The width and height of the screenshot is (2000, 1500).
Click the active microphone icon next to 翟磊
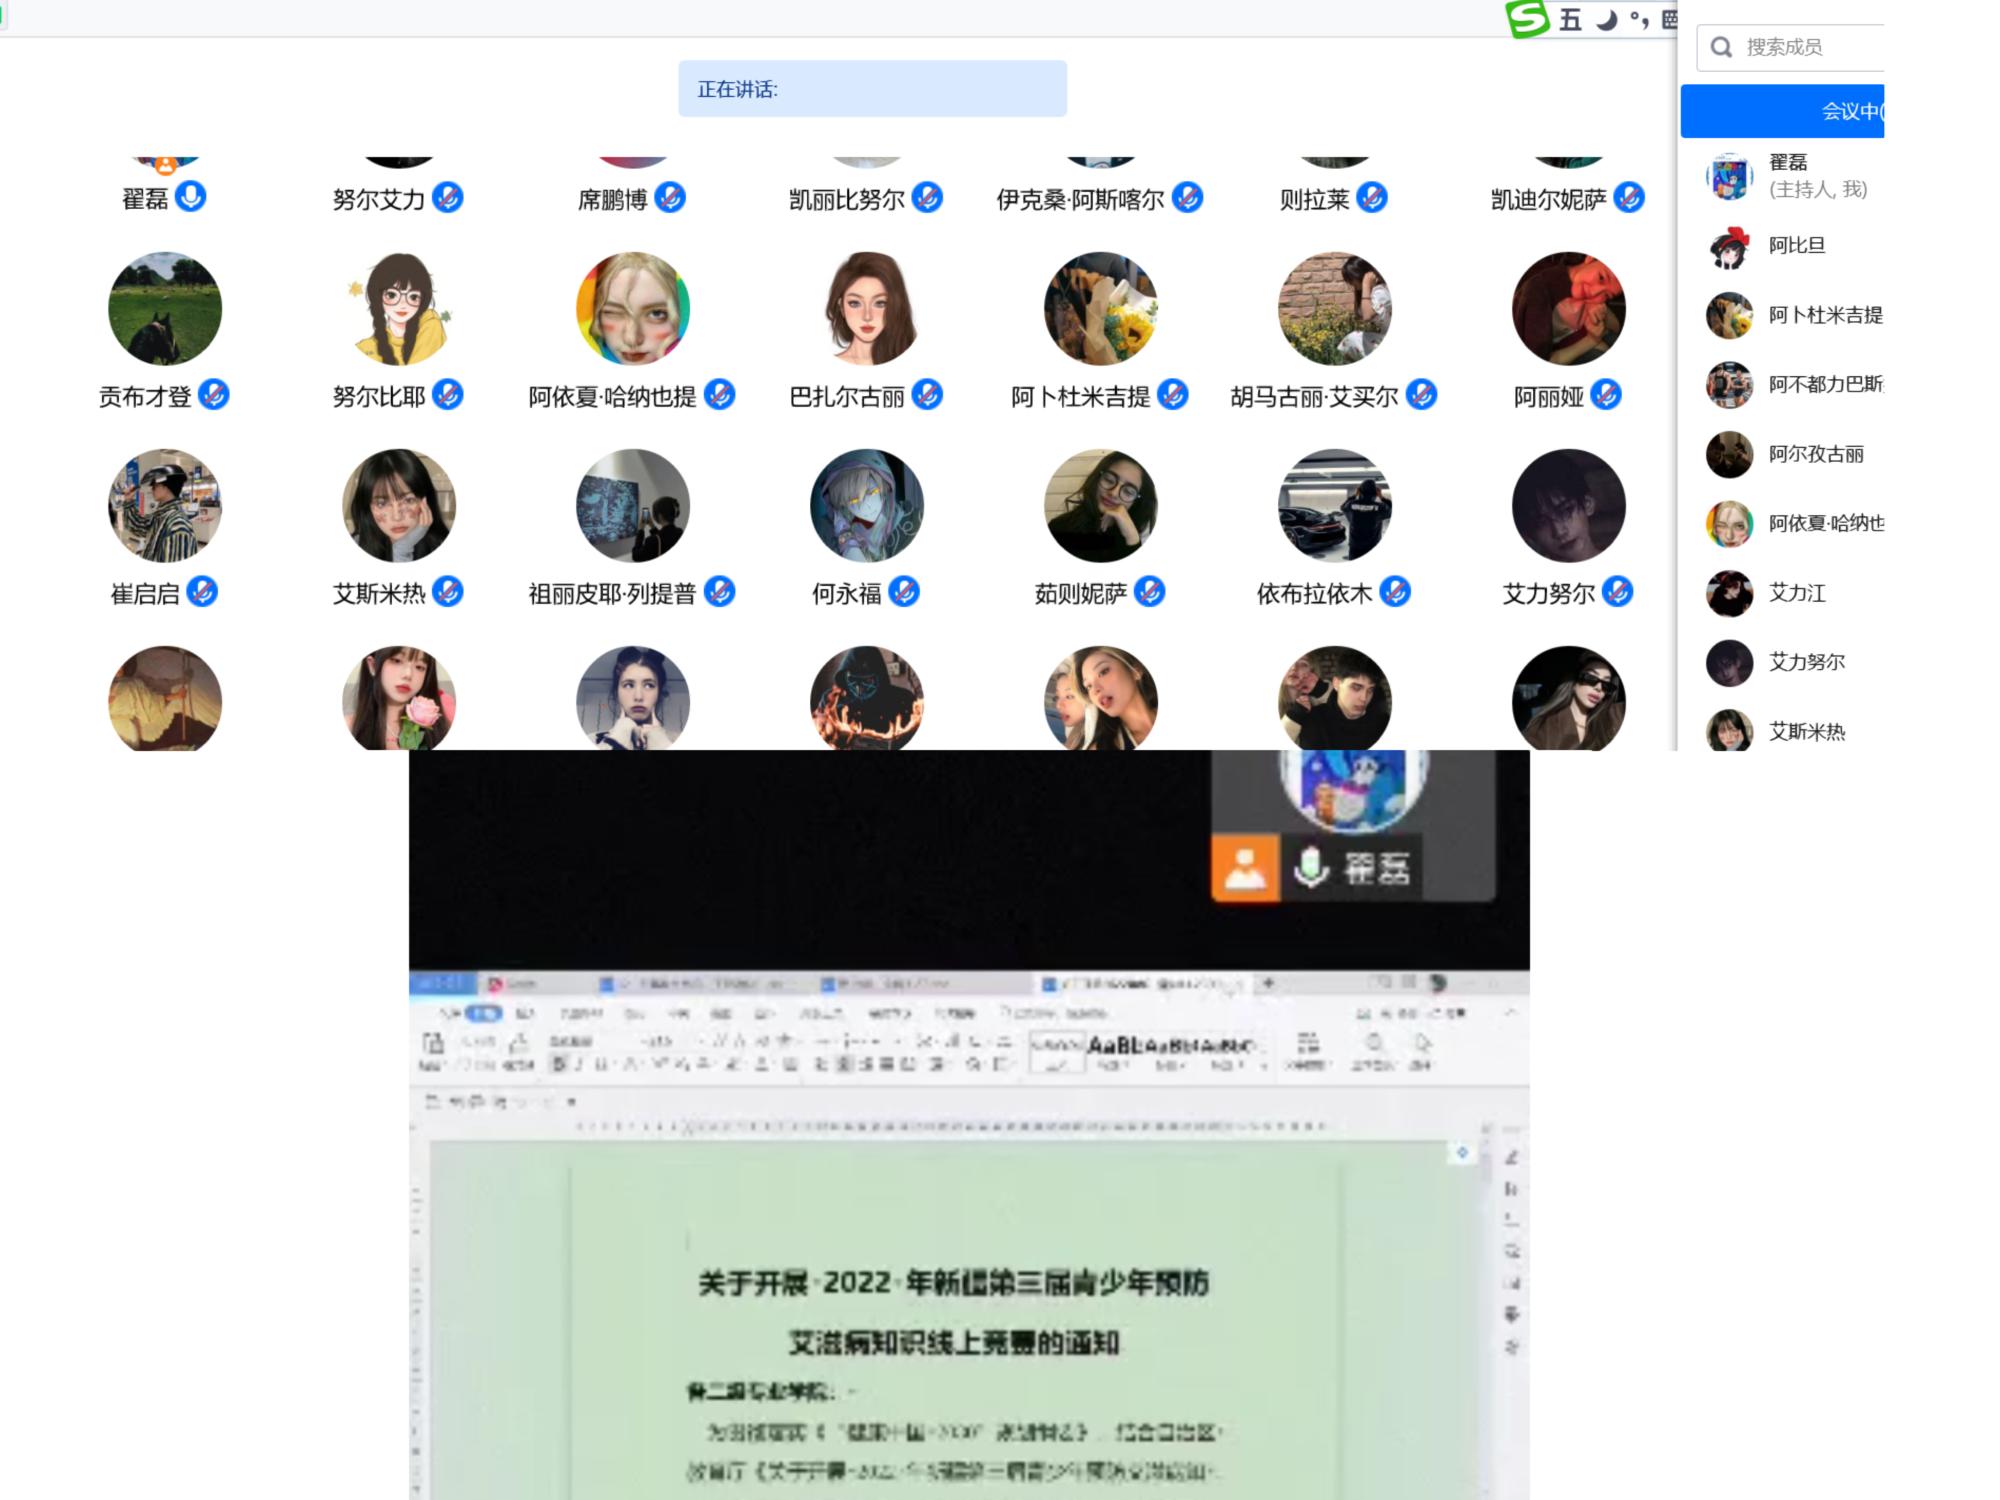coord(190,196)
